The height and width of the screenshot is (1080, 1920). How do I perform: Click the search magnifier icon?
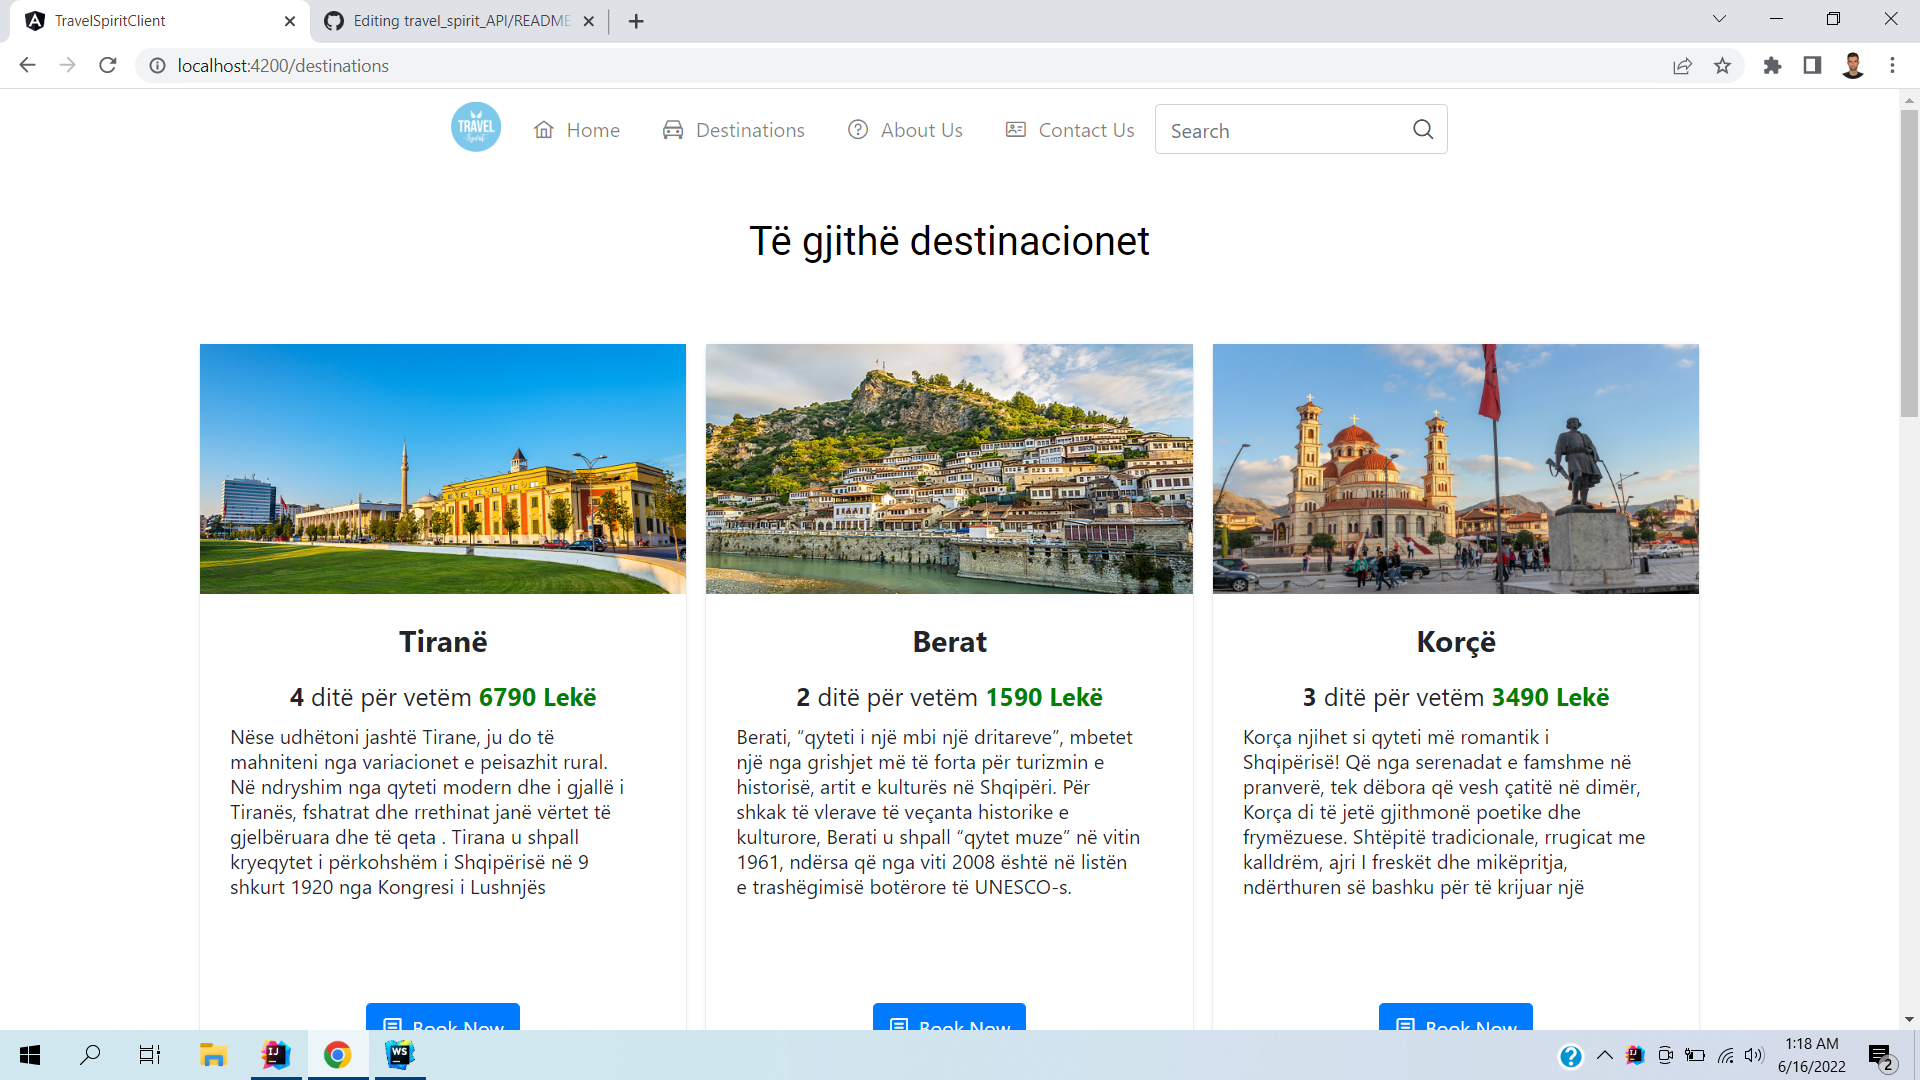pyautogui.click(x=1423, y=129)
